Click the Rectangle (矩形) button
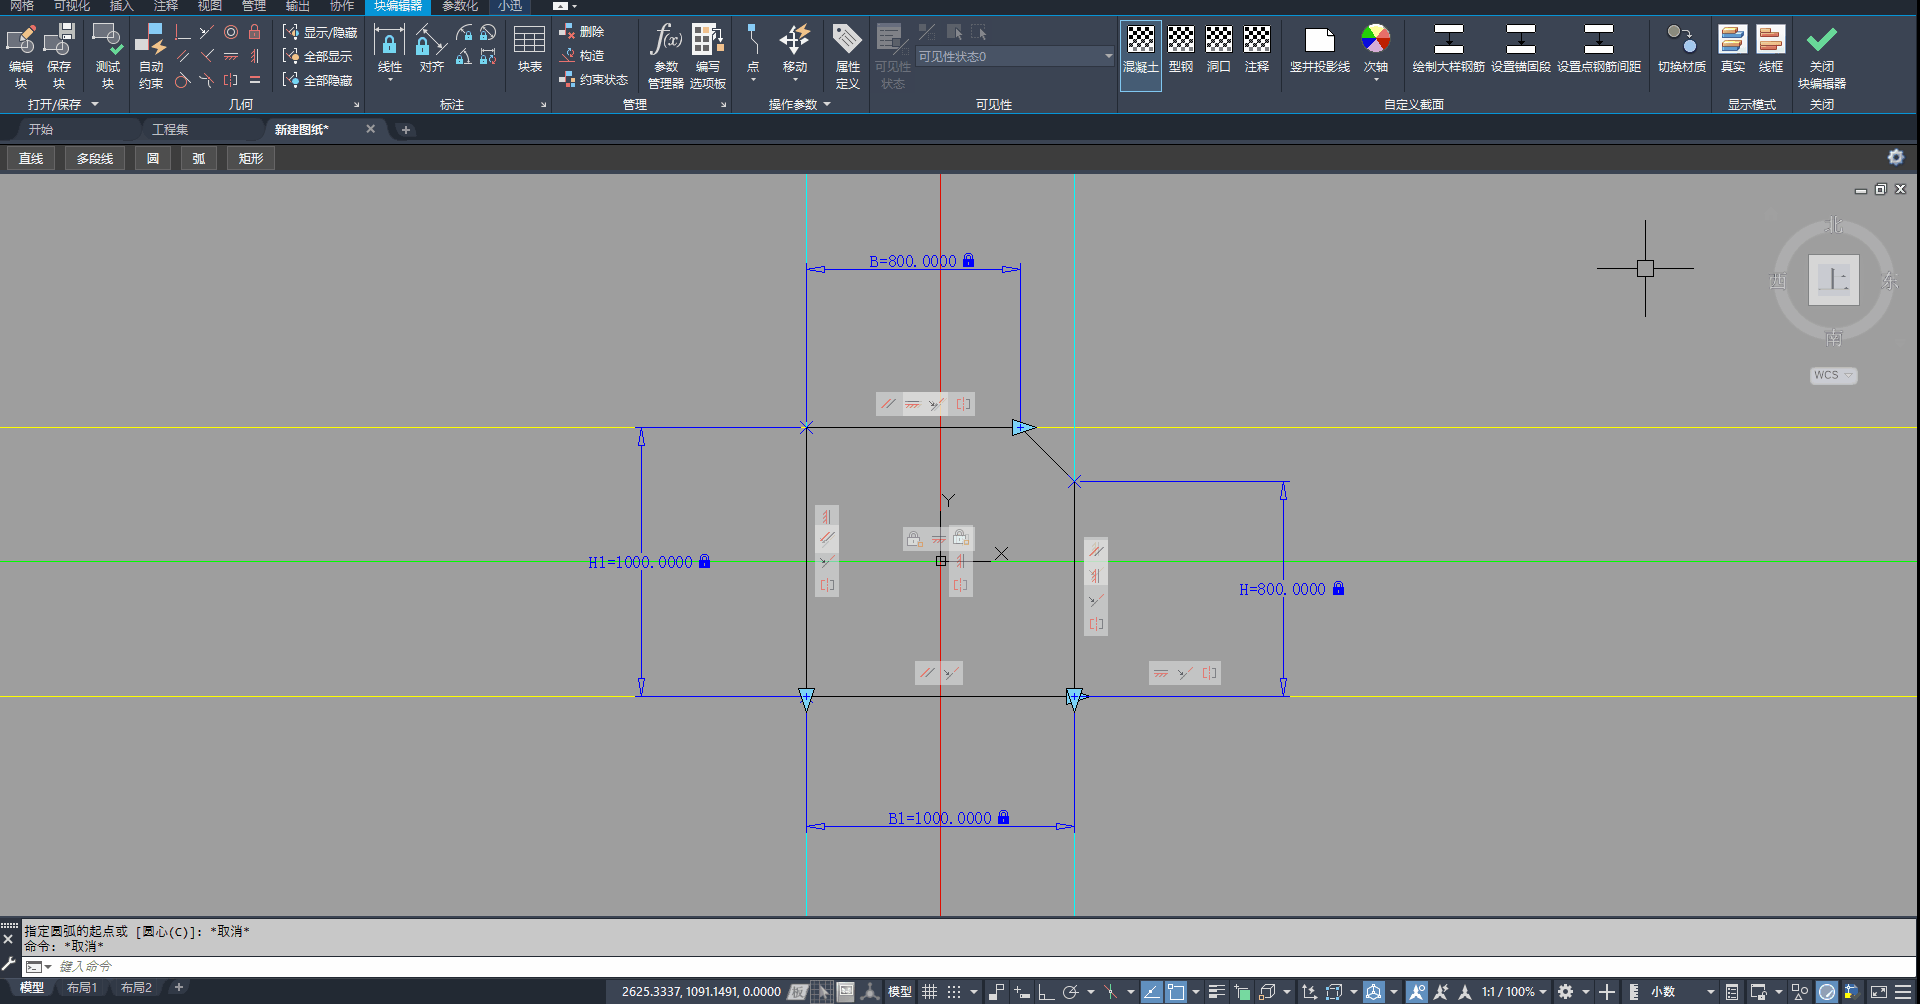 (251, 158)
